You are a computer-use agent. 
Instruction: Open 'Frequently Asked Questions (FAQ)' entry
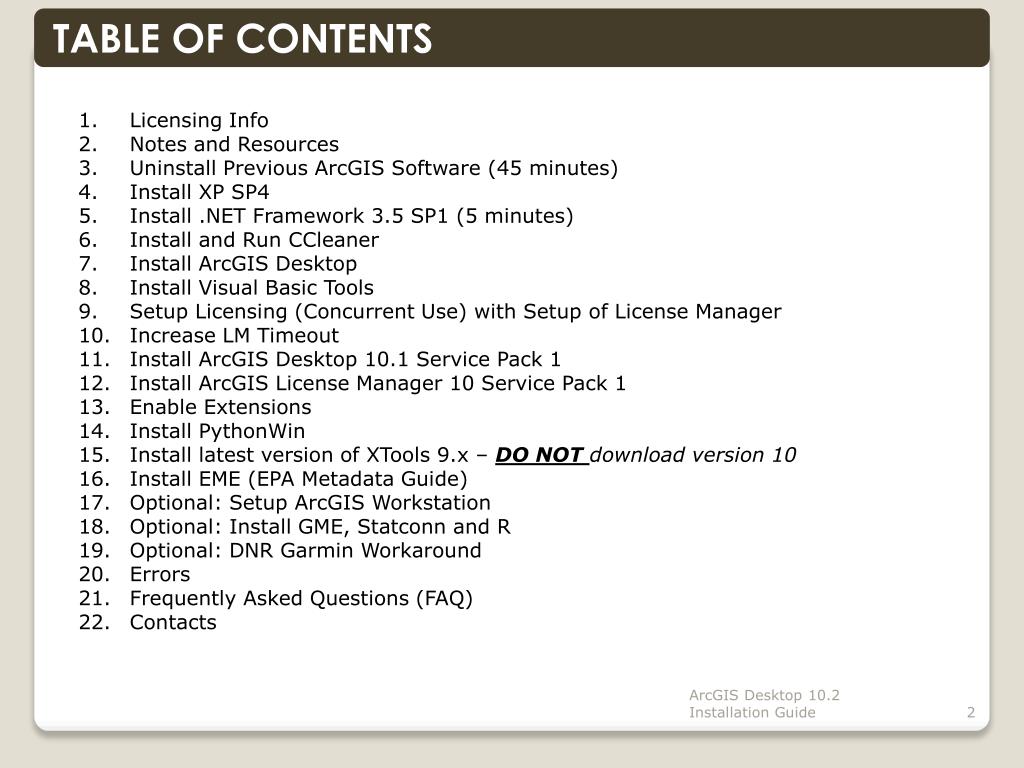coord(301,598)
